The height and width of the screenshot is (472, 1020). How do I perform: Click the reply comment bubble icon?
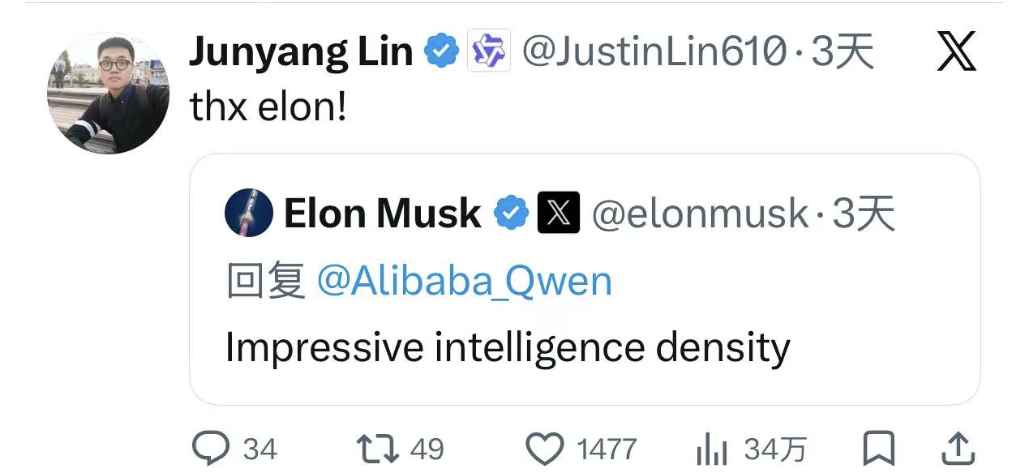pos(211,448)
